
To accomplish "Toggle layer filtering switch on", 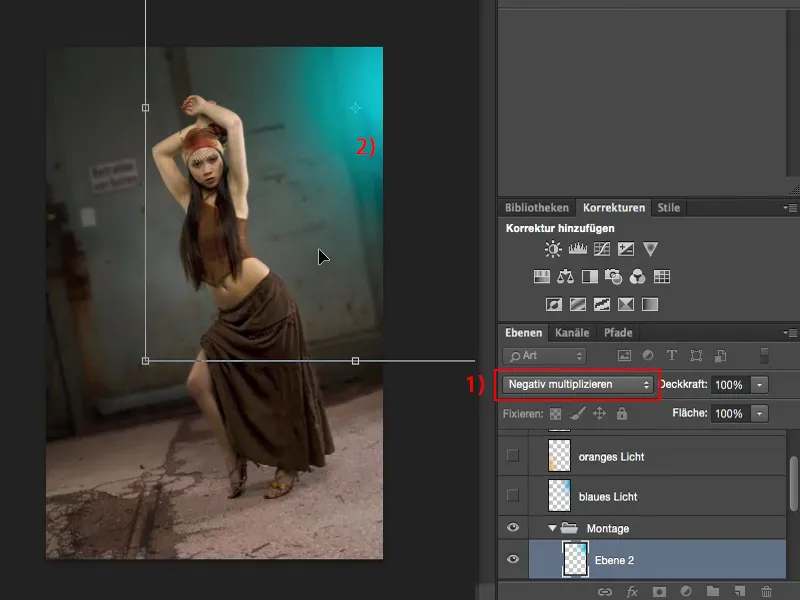I will (764, 356).
